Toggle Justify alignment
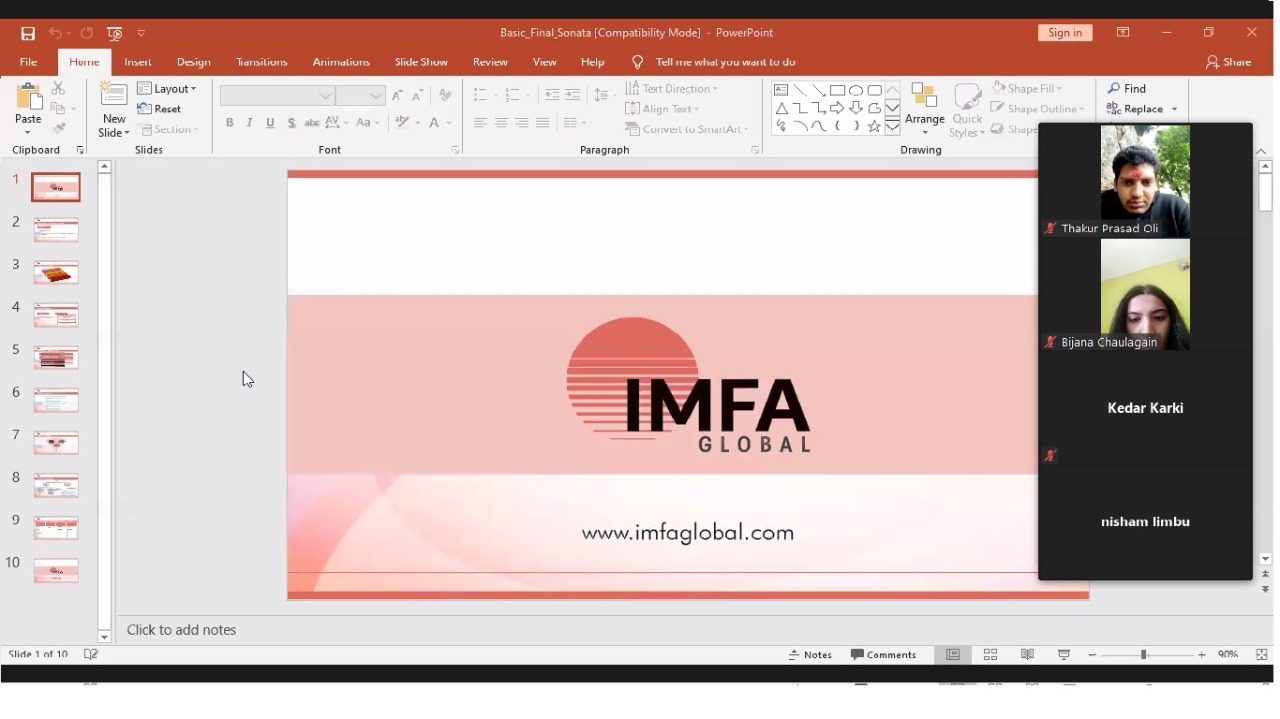 (543, 123)
